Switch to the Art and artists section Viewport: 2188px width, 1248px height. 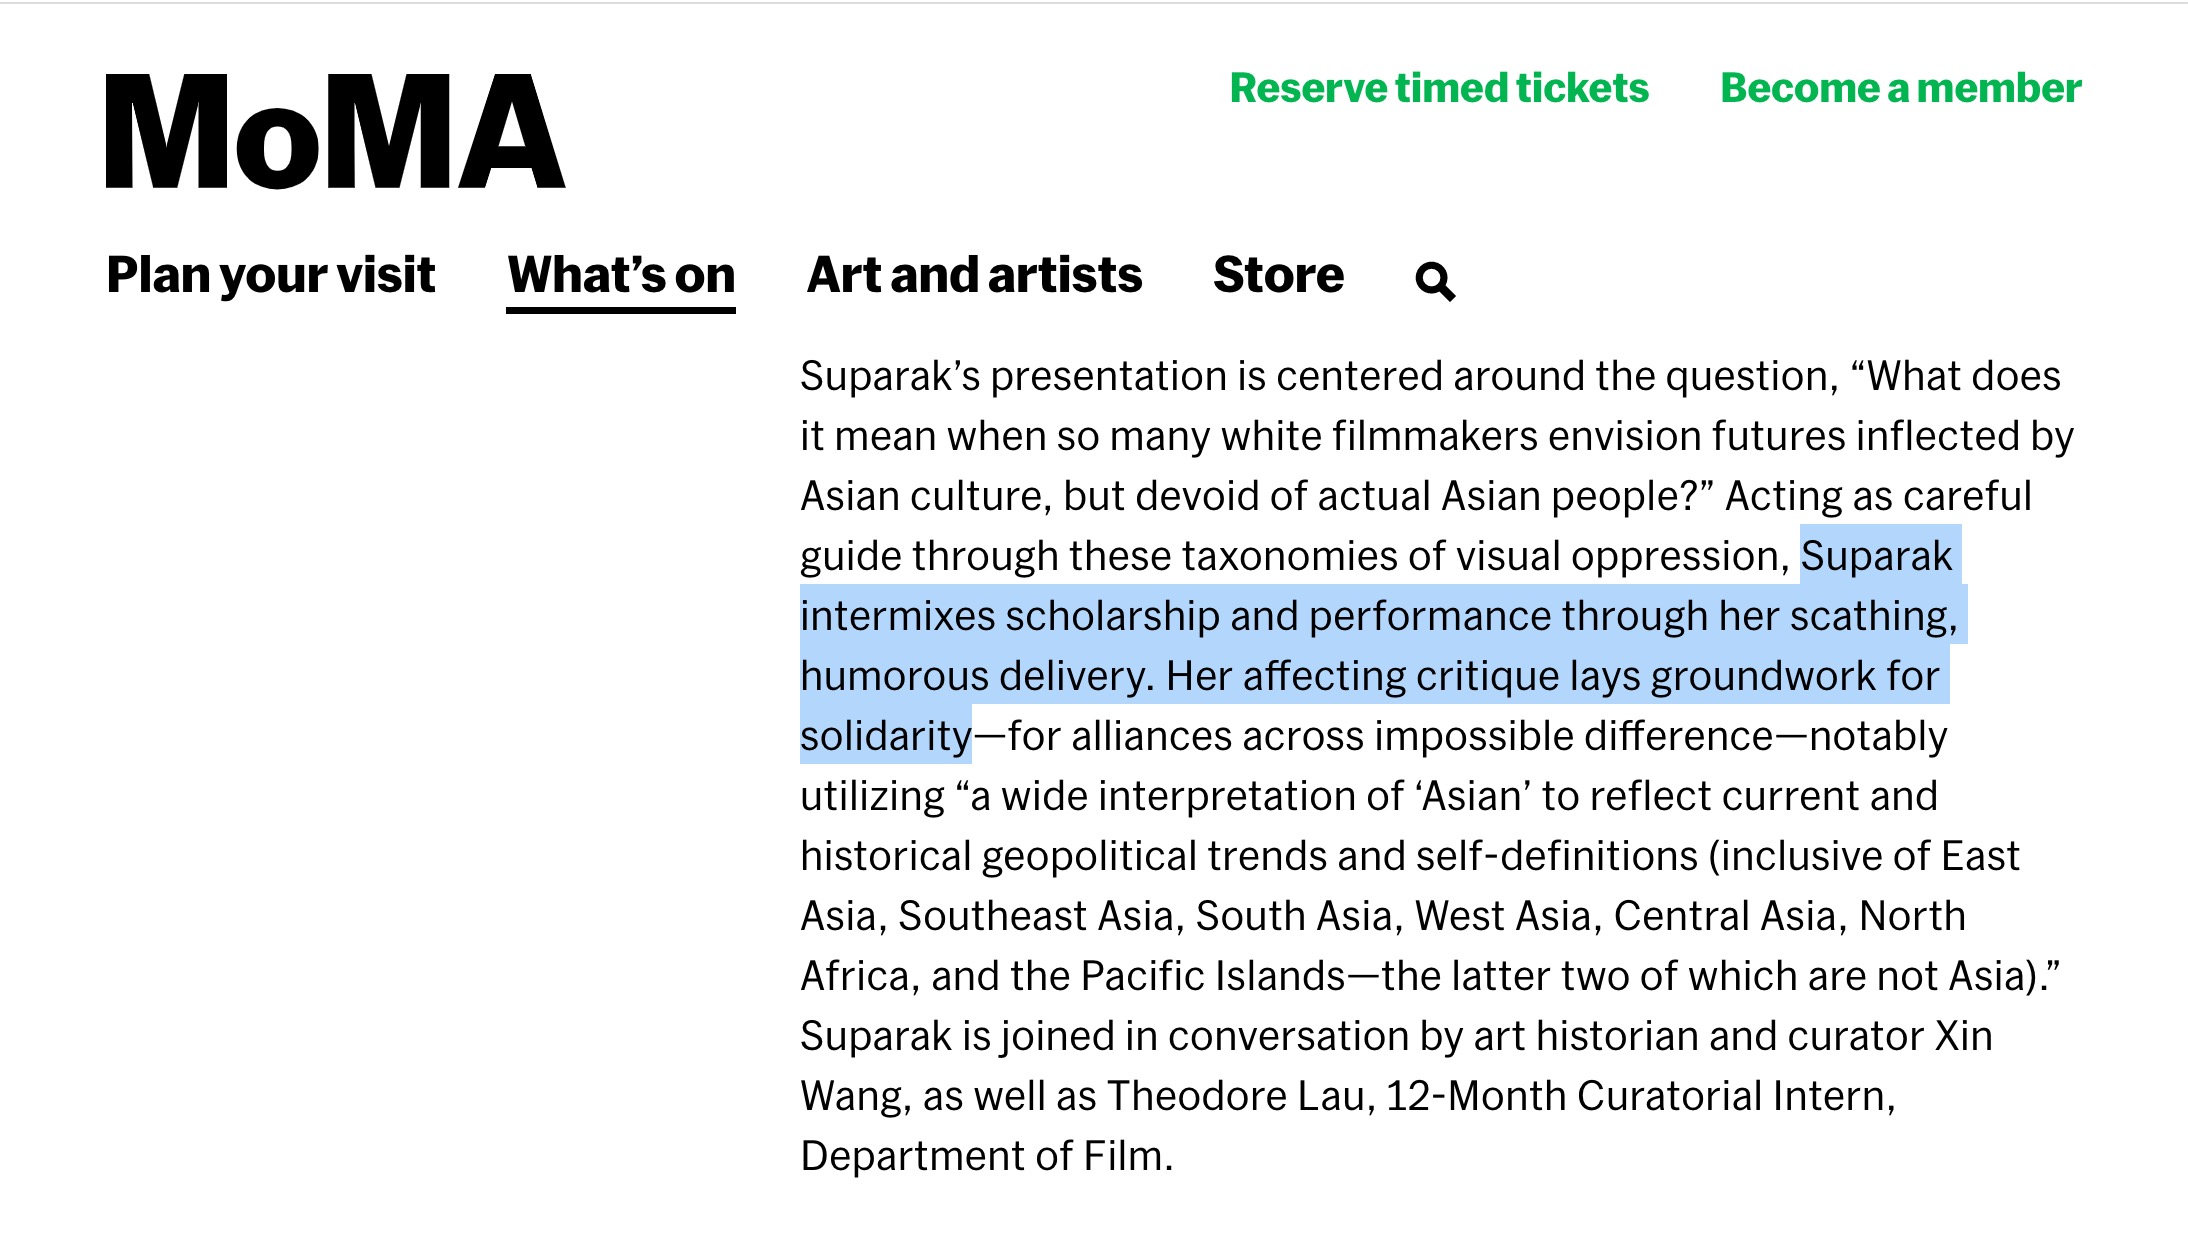(975, 276)
